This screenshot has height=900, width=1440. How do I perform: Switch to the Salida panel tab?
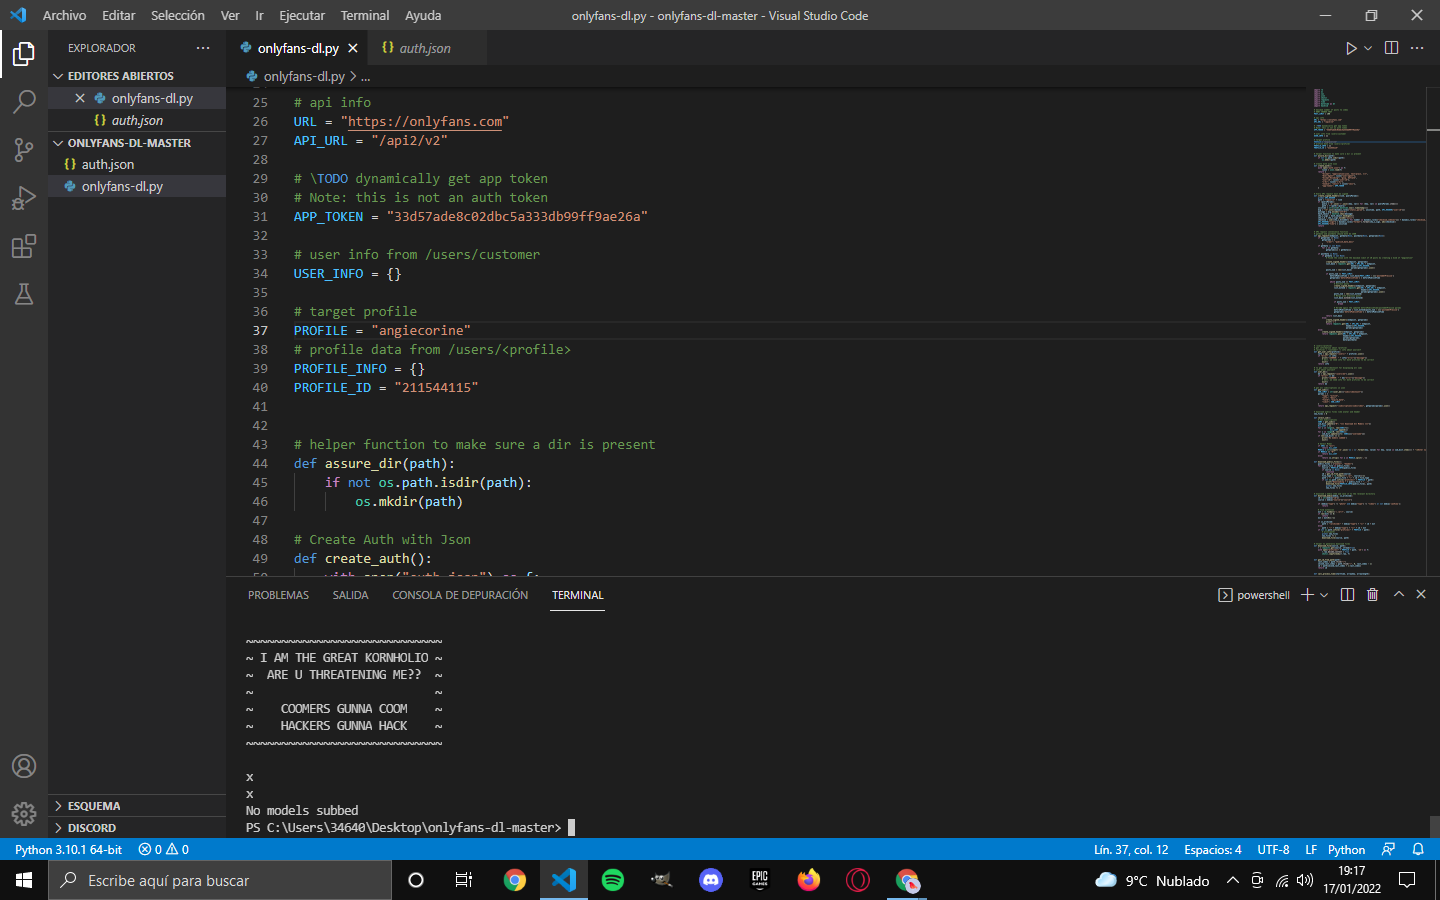tap(350, 595)
